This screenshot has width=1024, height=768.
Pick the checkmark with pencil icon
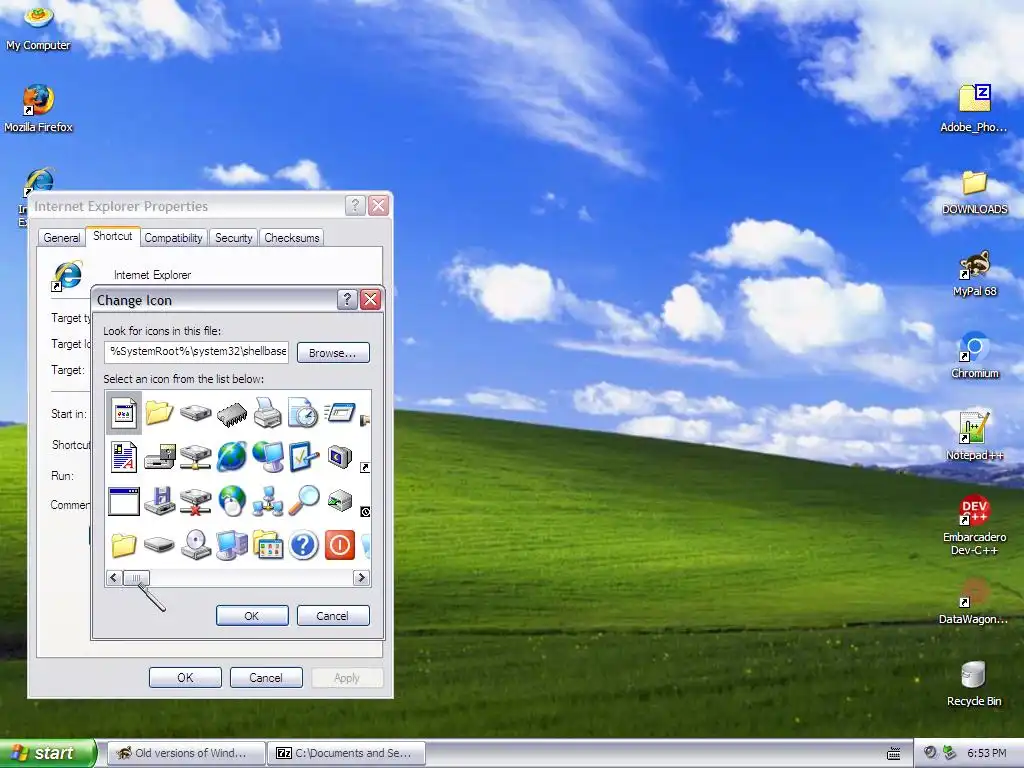[x=304, y=456]
